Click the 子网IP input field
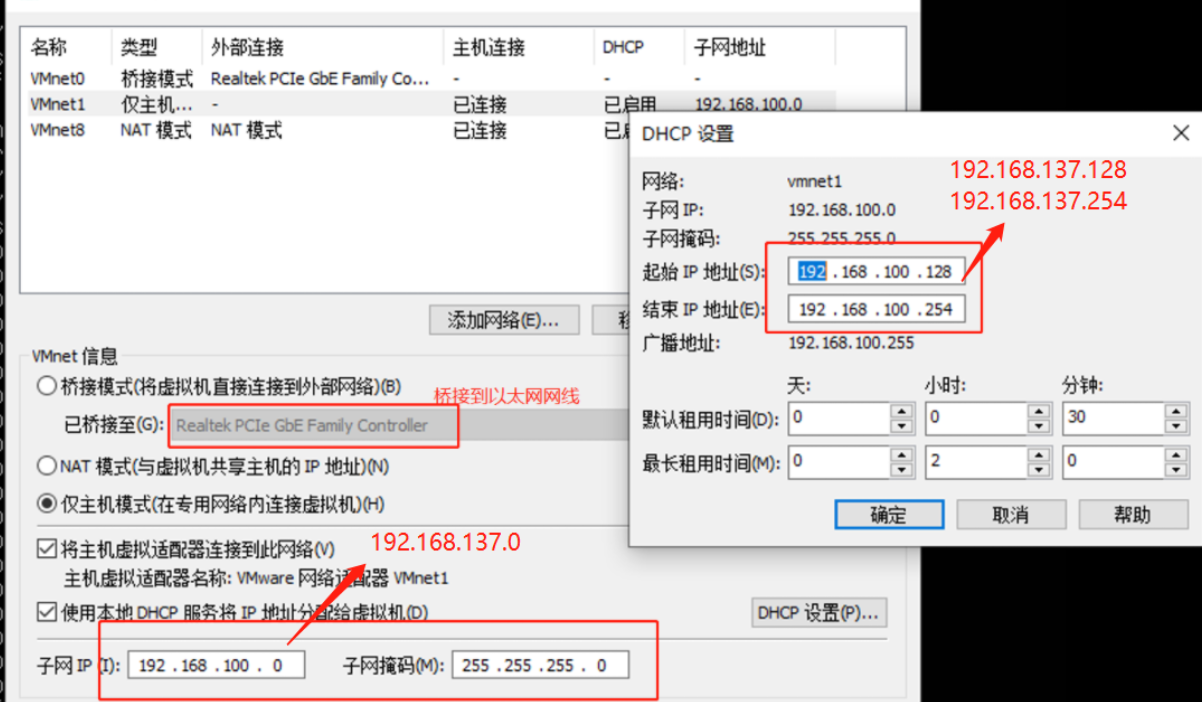This screenshot has height=702, width=1202. [215, 664]
